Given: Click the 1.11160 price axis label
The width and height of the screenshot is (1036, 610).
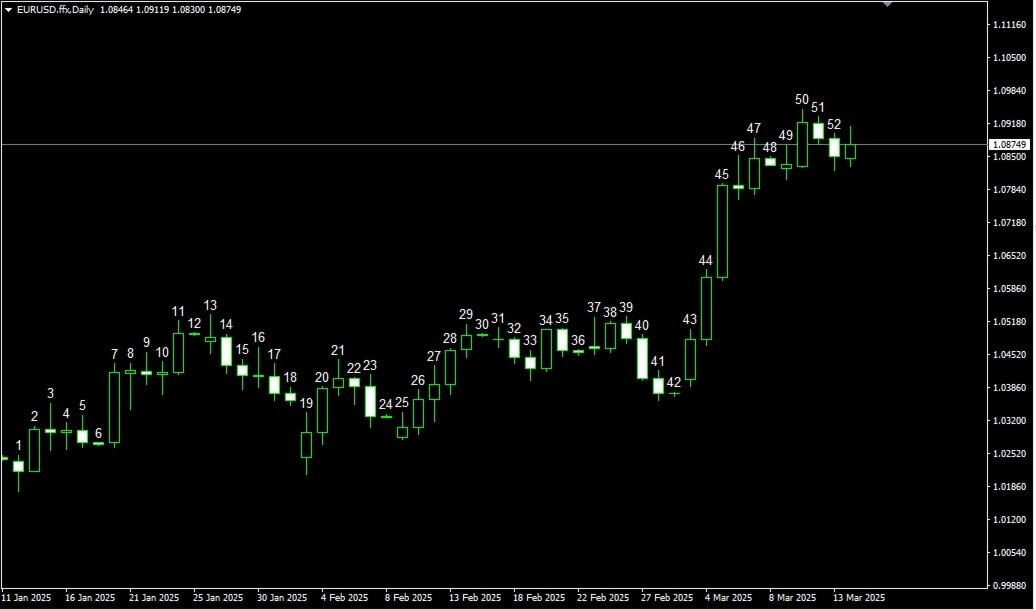Looking at the screenshot, I should [x=1010, y=24].
